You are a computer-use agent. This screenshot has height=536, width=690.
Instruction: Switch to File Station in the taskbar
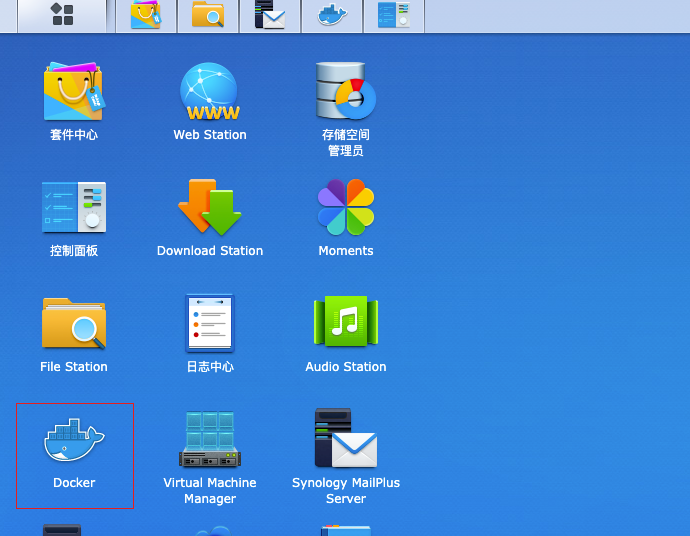(x=208, y=15)
